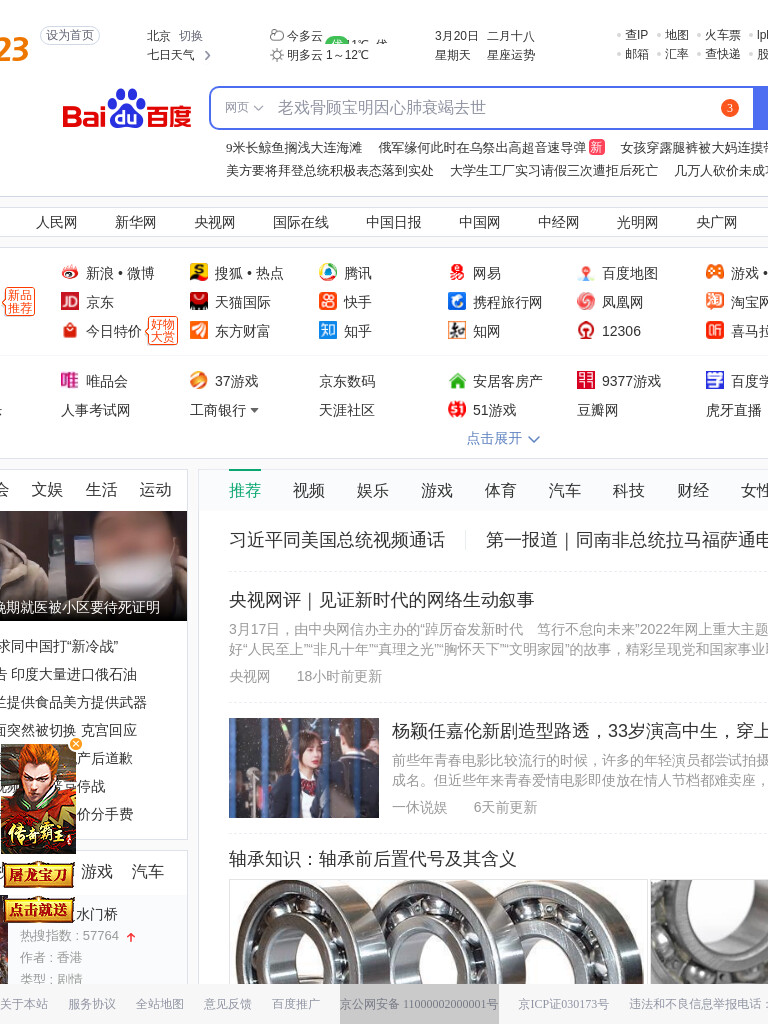
Task: Open the 豆瓣网 link
Action: pyautogui.click(x=598, y=410)
